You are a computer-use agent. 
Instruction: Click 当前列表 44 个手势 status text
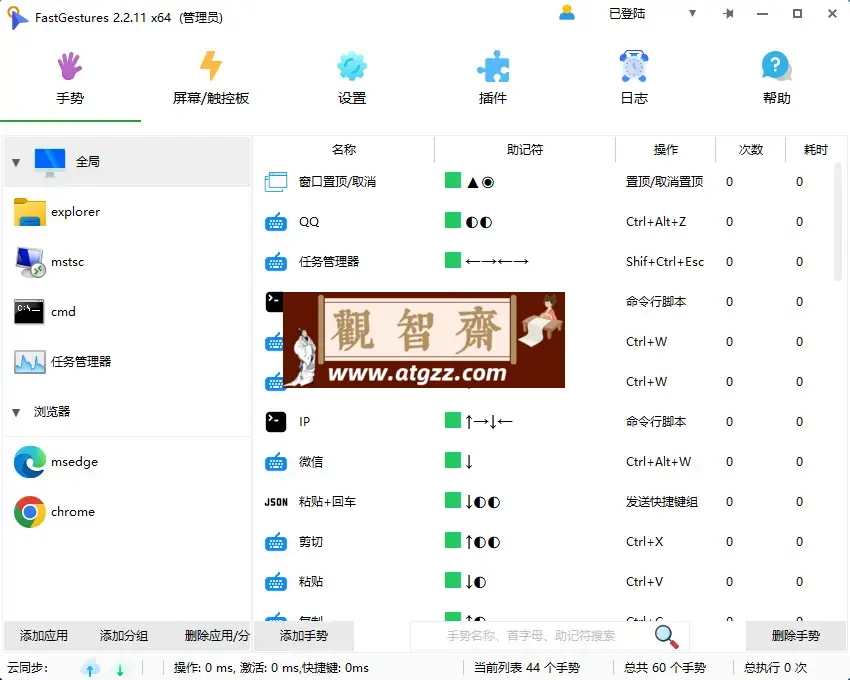(x=527, y=668)
